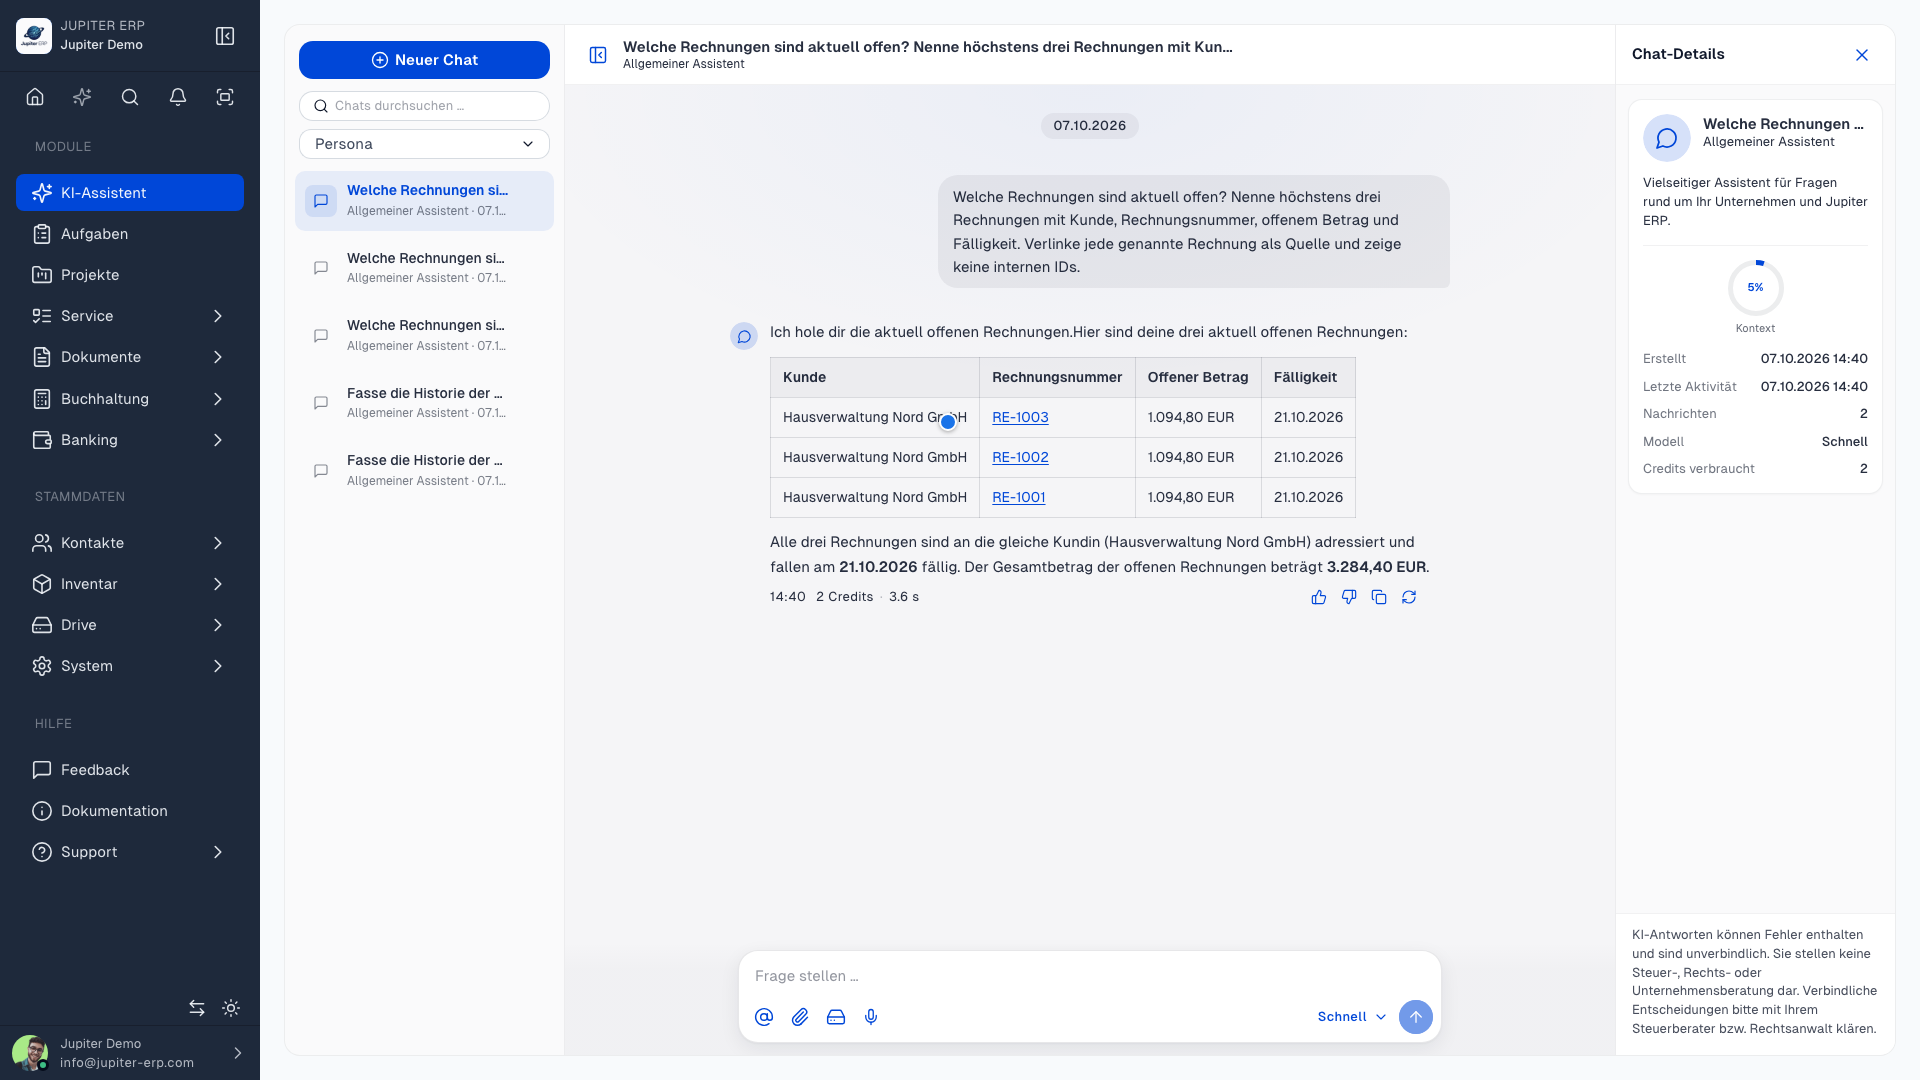
Task: Click the drive icon in input box
Action: [x=836, y=1017]
